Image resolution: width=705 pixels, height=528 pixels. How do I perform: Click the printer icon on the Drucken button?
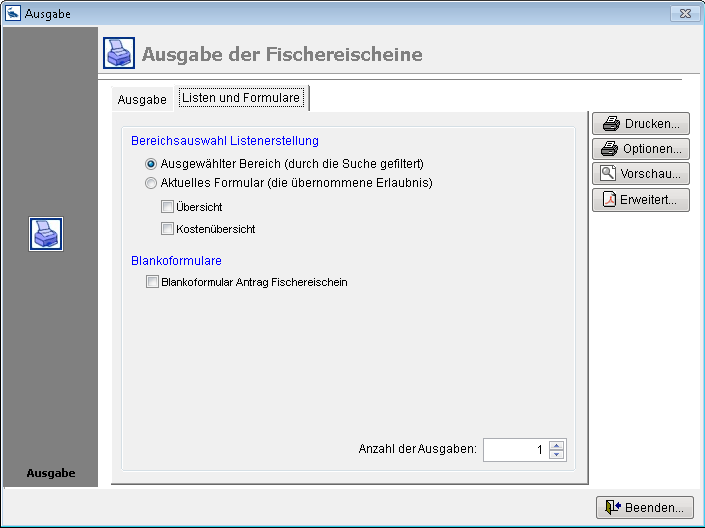tap(609, 125)
